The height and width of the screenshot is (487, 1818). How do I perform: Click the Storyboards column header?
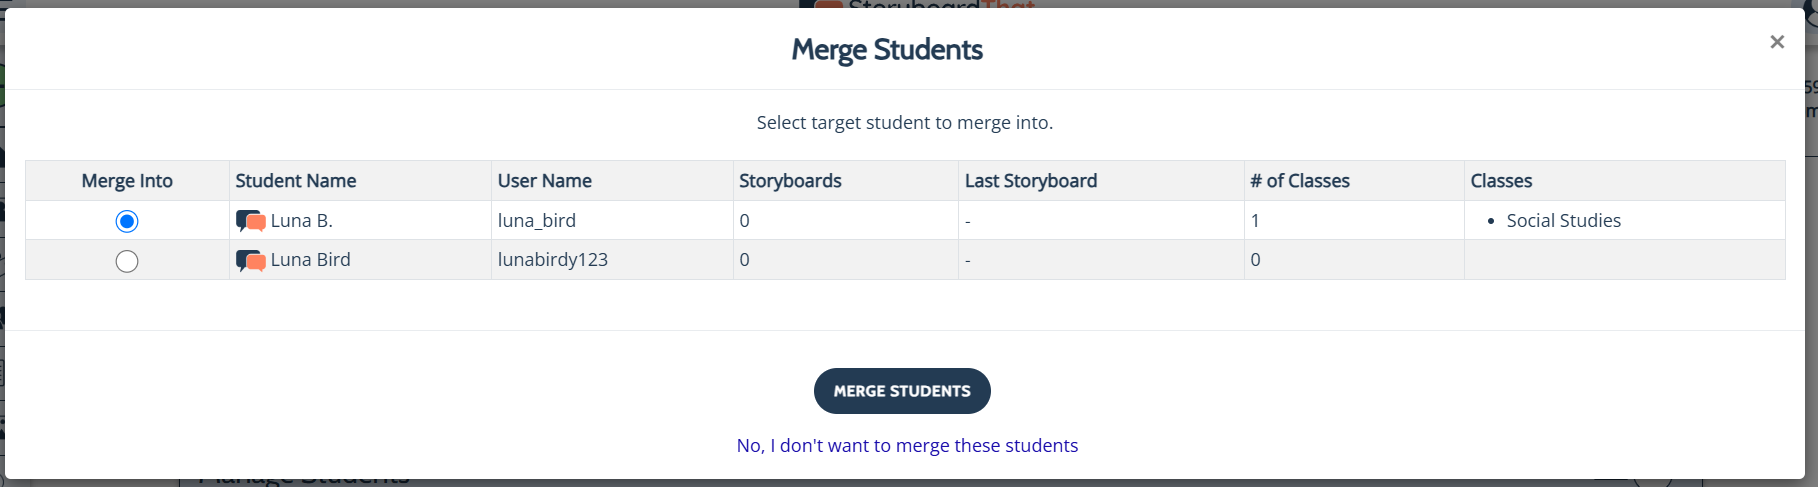pos(790,181)
